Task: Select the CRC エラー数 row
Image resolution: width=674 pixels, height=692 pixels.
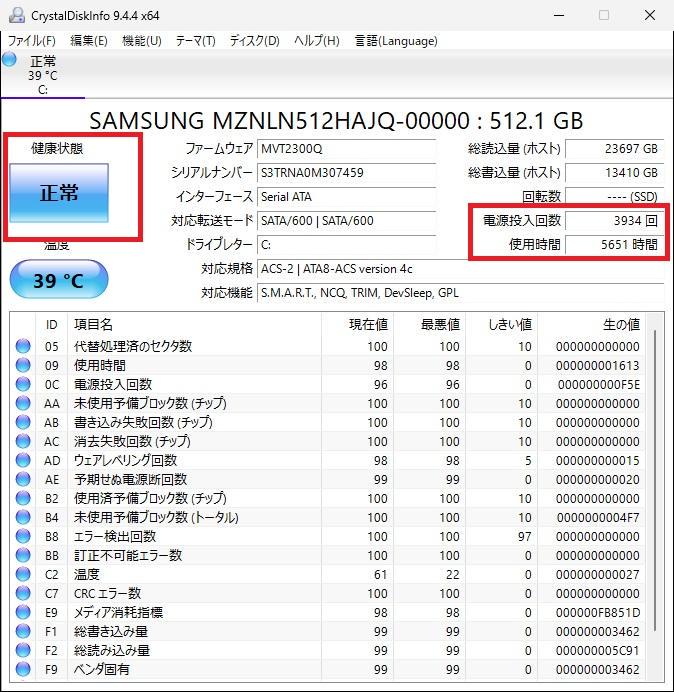Action: coord(327,593)
